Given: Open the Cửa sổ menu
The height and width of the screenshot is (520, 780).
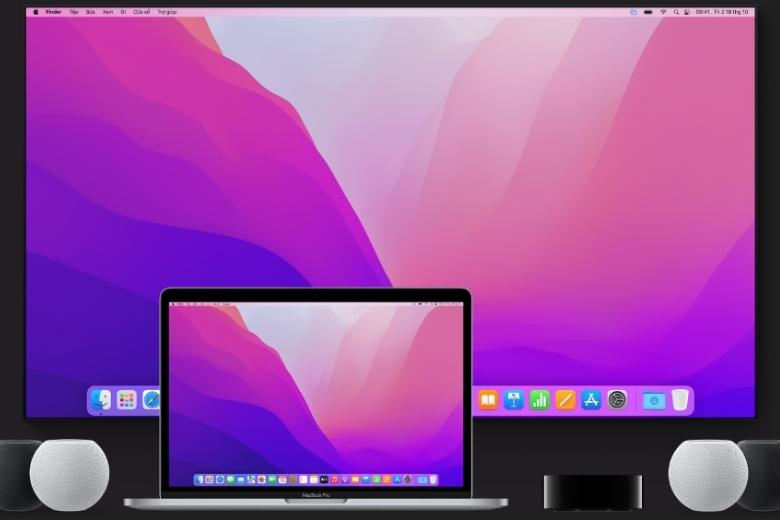Looking at the screenshot, I should pos(142,12).
